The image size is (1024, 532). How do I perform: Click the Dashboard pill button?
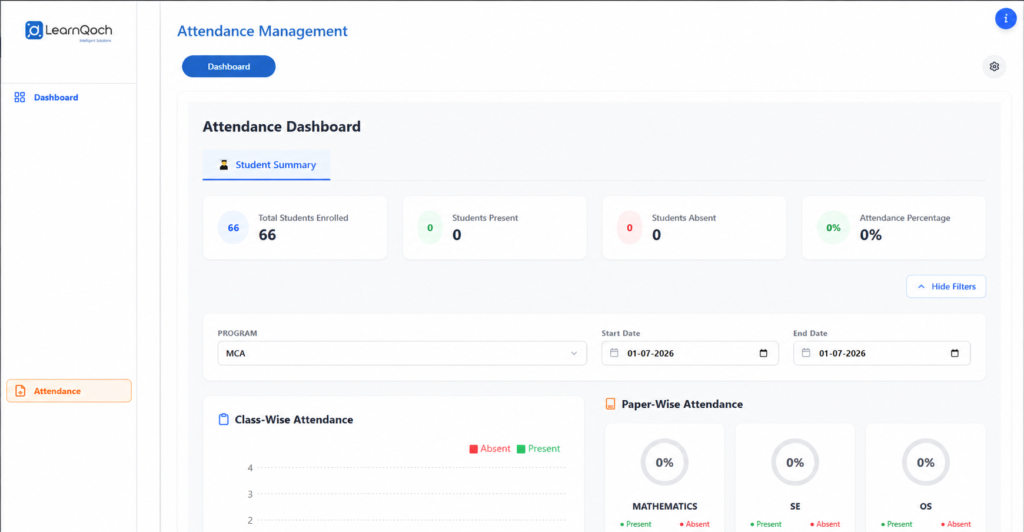(x=229, y=67)
